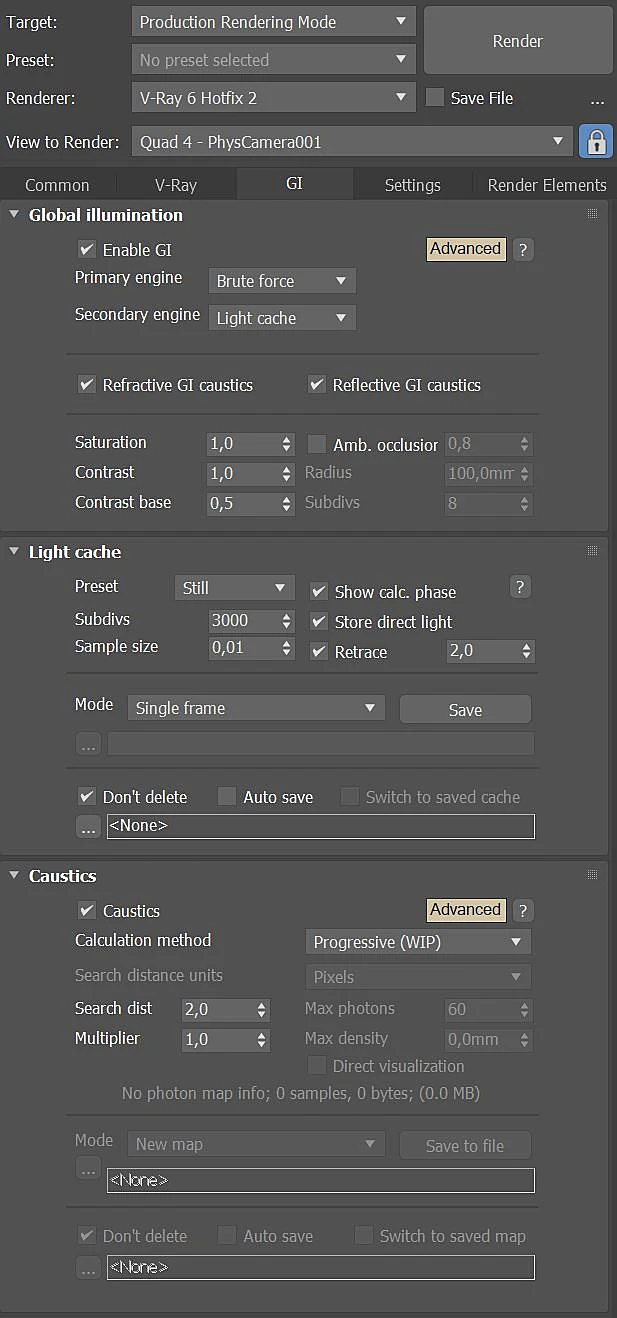Adjust the Subdivs 3000 spinner arrows

pos(287,621)
